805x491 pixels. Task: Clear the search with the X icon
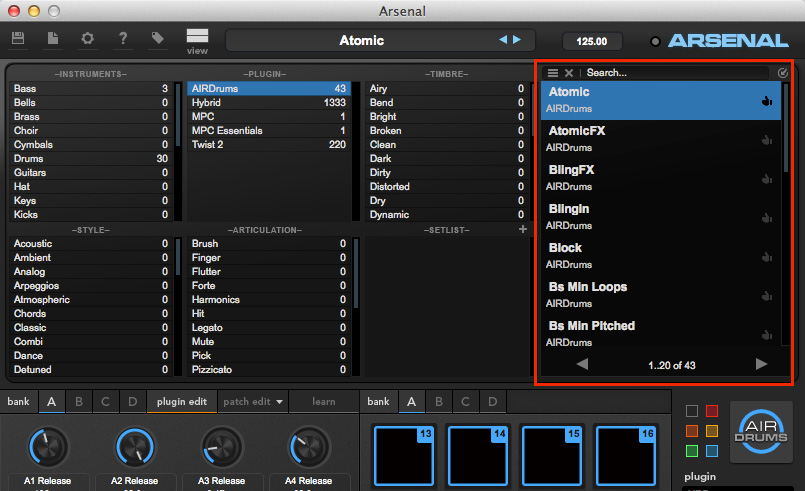coord(569,73)
